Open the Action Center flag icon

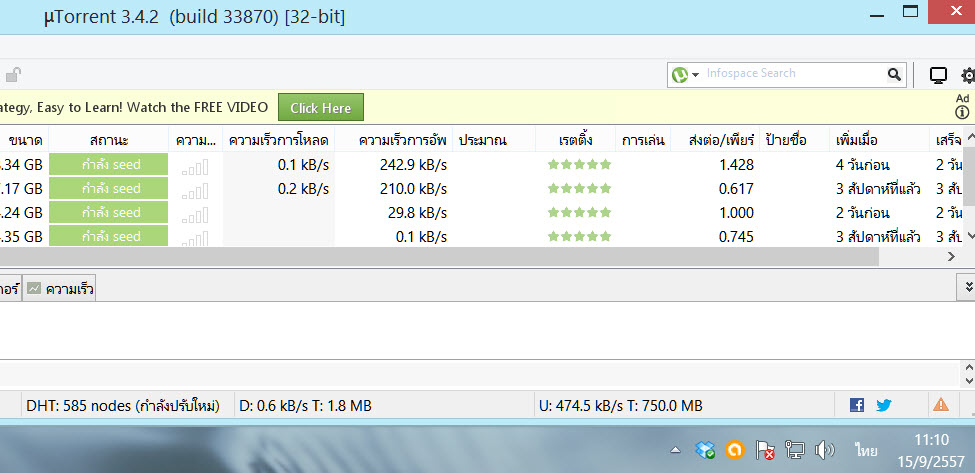tap(765, 450)
